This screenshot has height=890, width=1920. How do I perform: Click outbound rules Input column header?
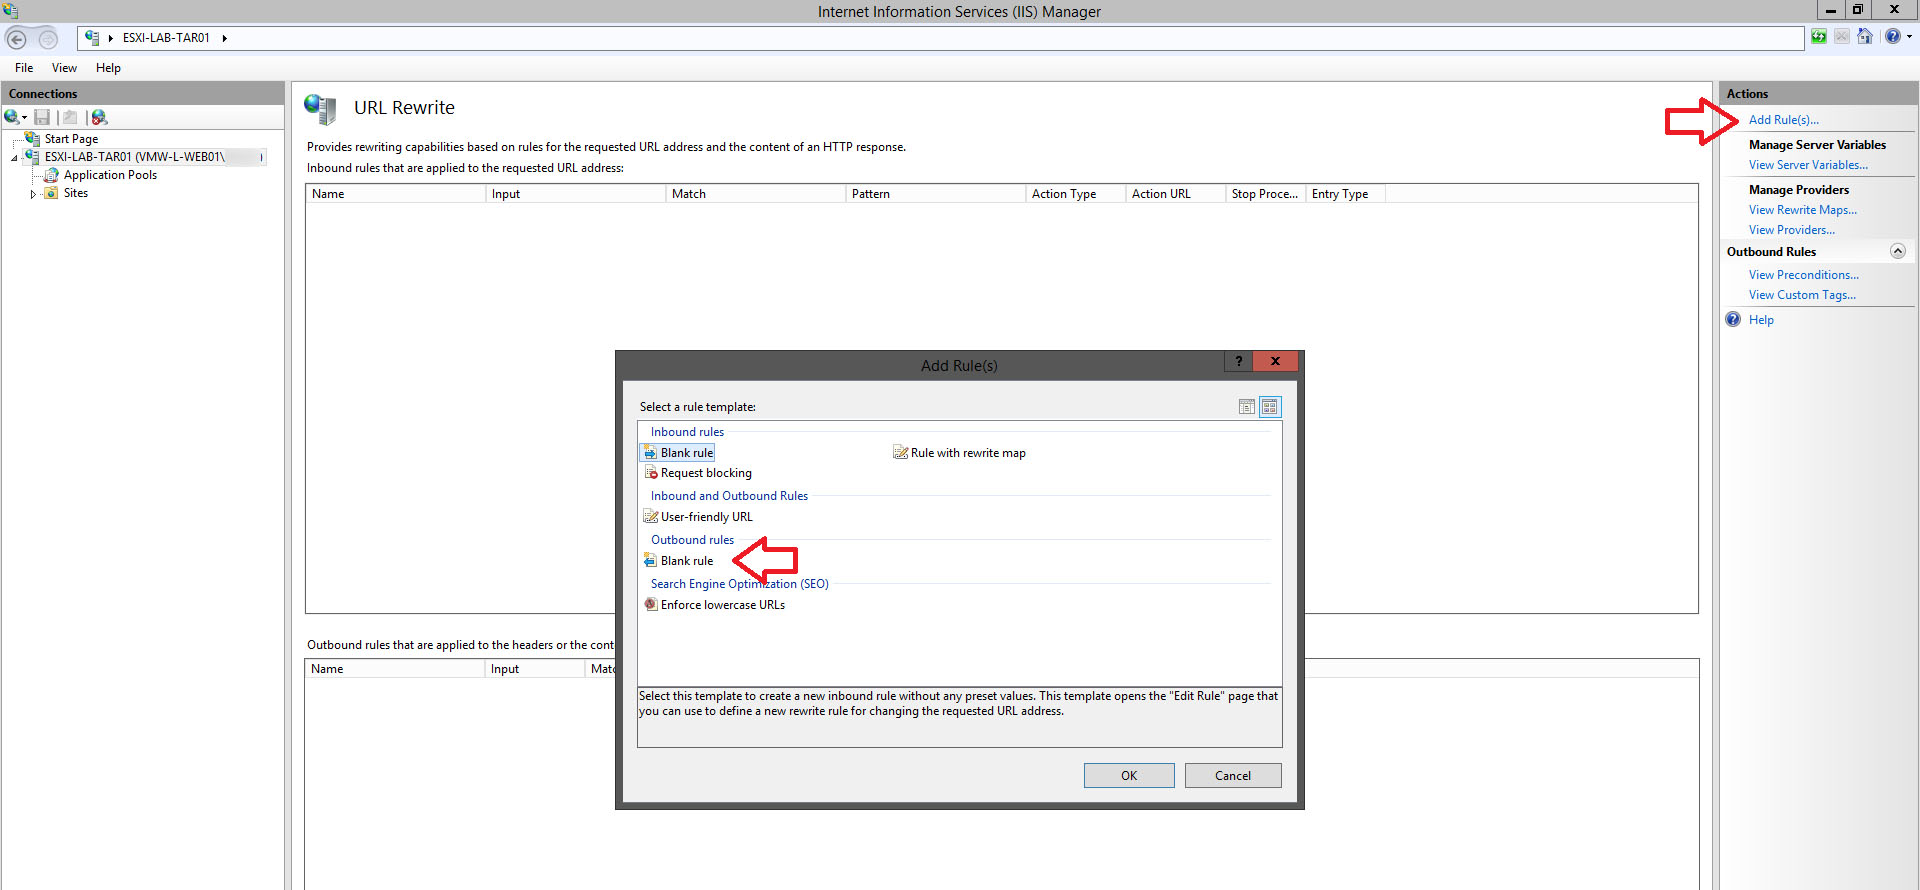pos(535,669)
